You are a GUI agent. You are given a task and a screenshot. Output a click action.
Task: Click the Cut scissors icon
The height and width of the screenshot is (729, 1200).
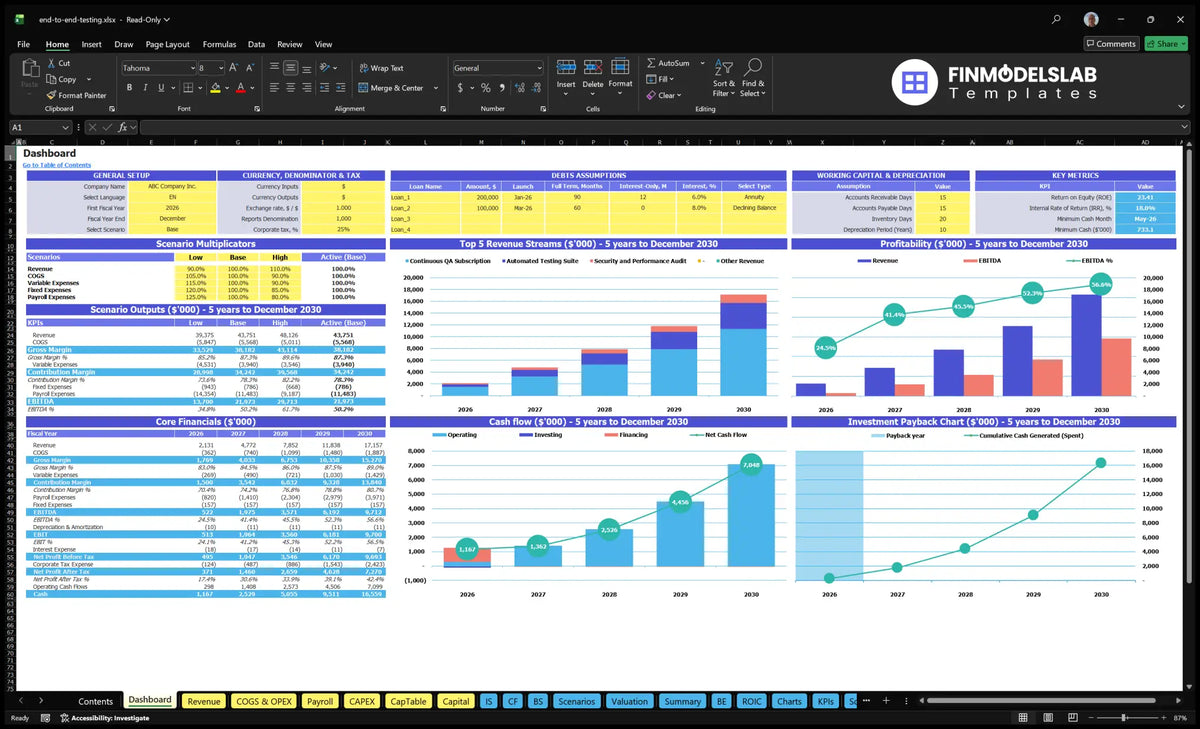[50, 63]
